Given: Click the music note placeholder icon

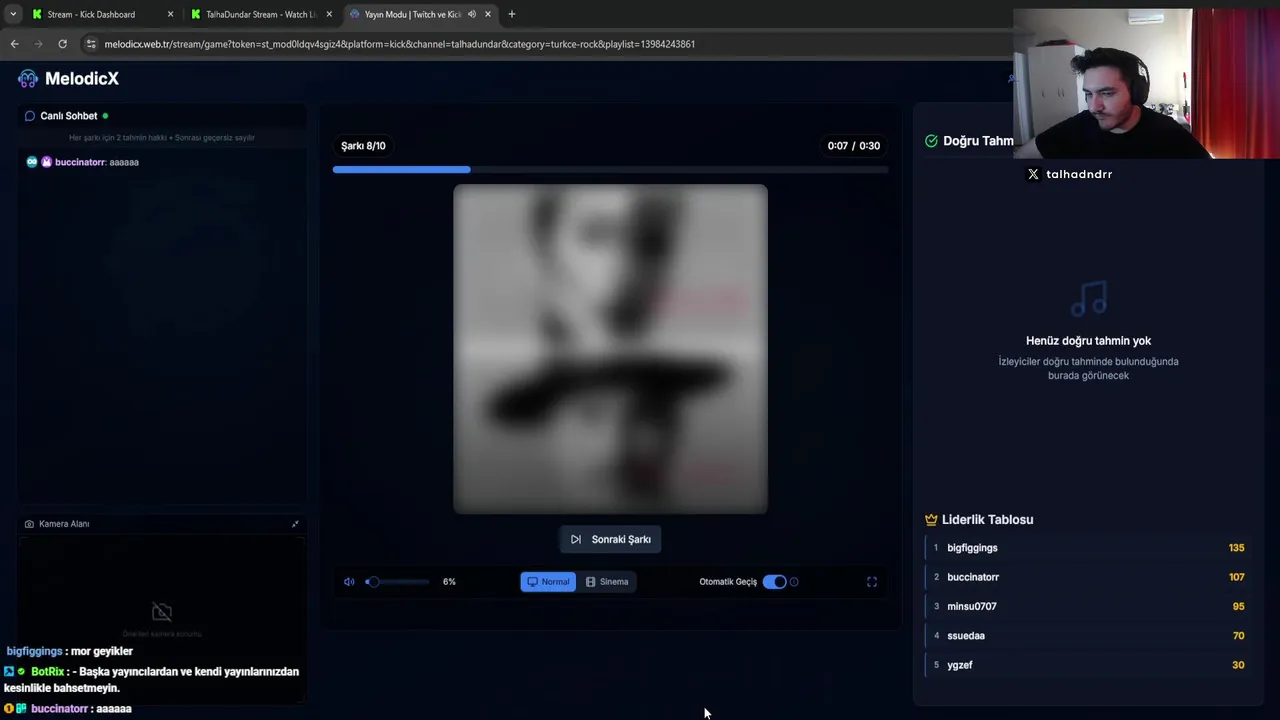Looking at the screenshot, I should click(1088, 298).
